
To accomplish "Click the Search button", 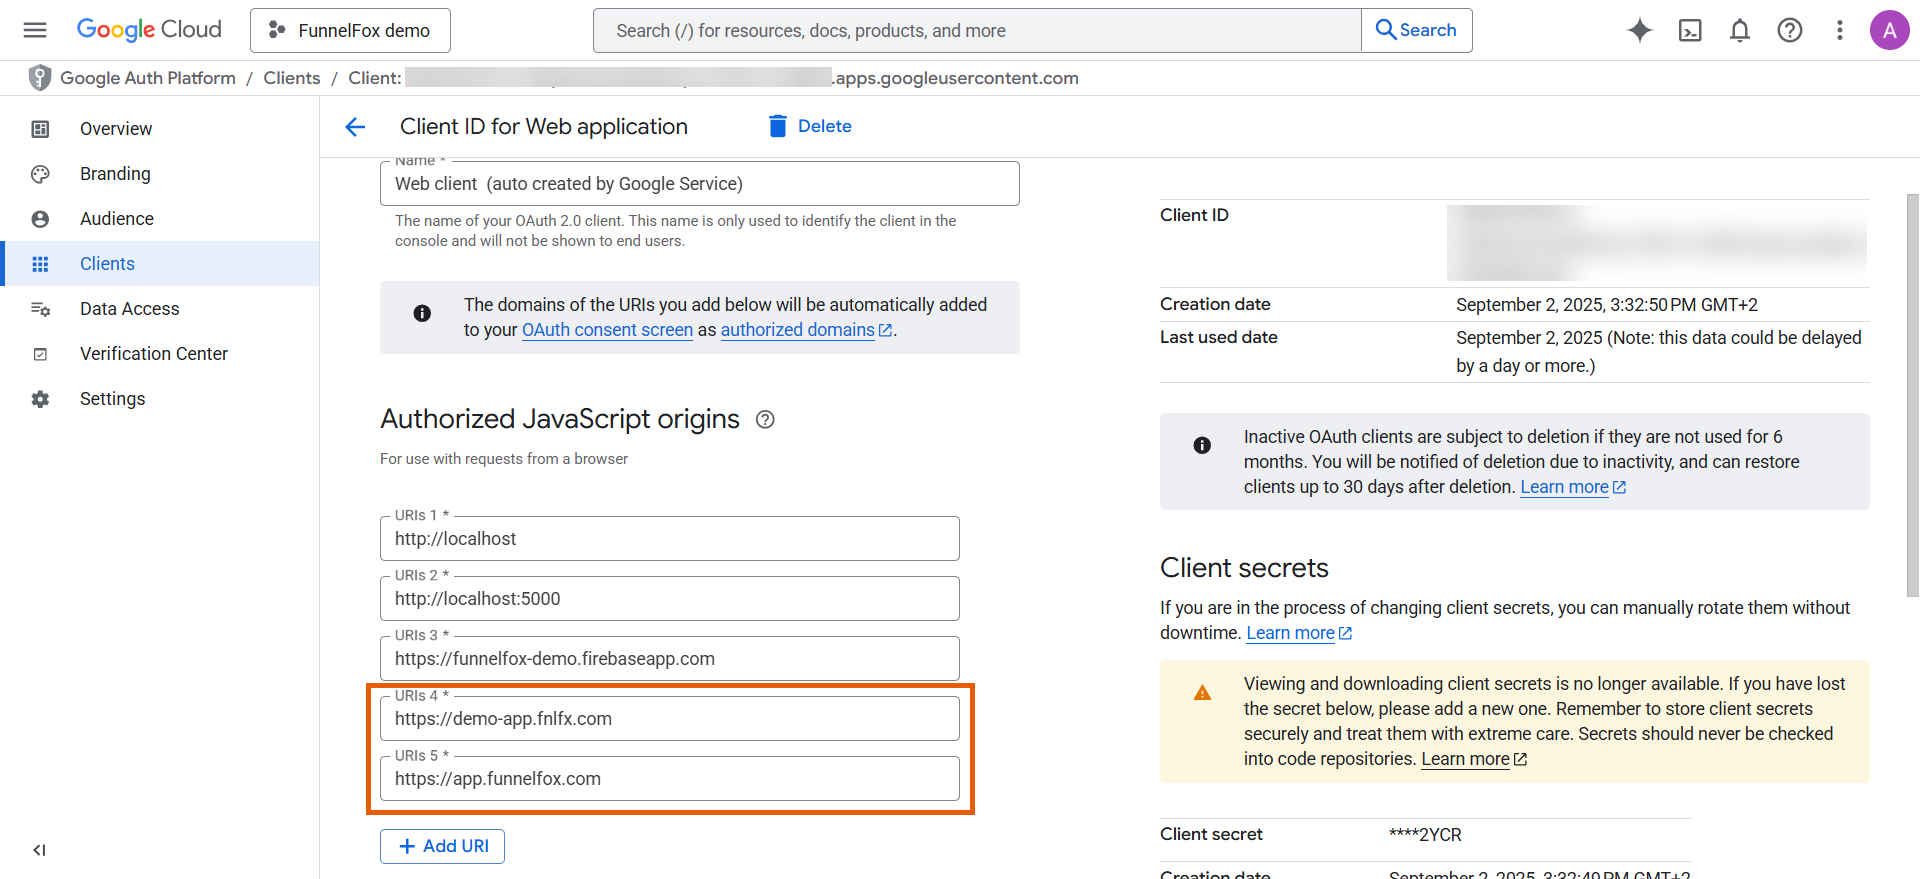I will [1416, 30].
